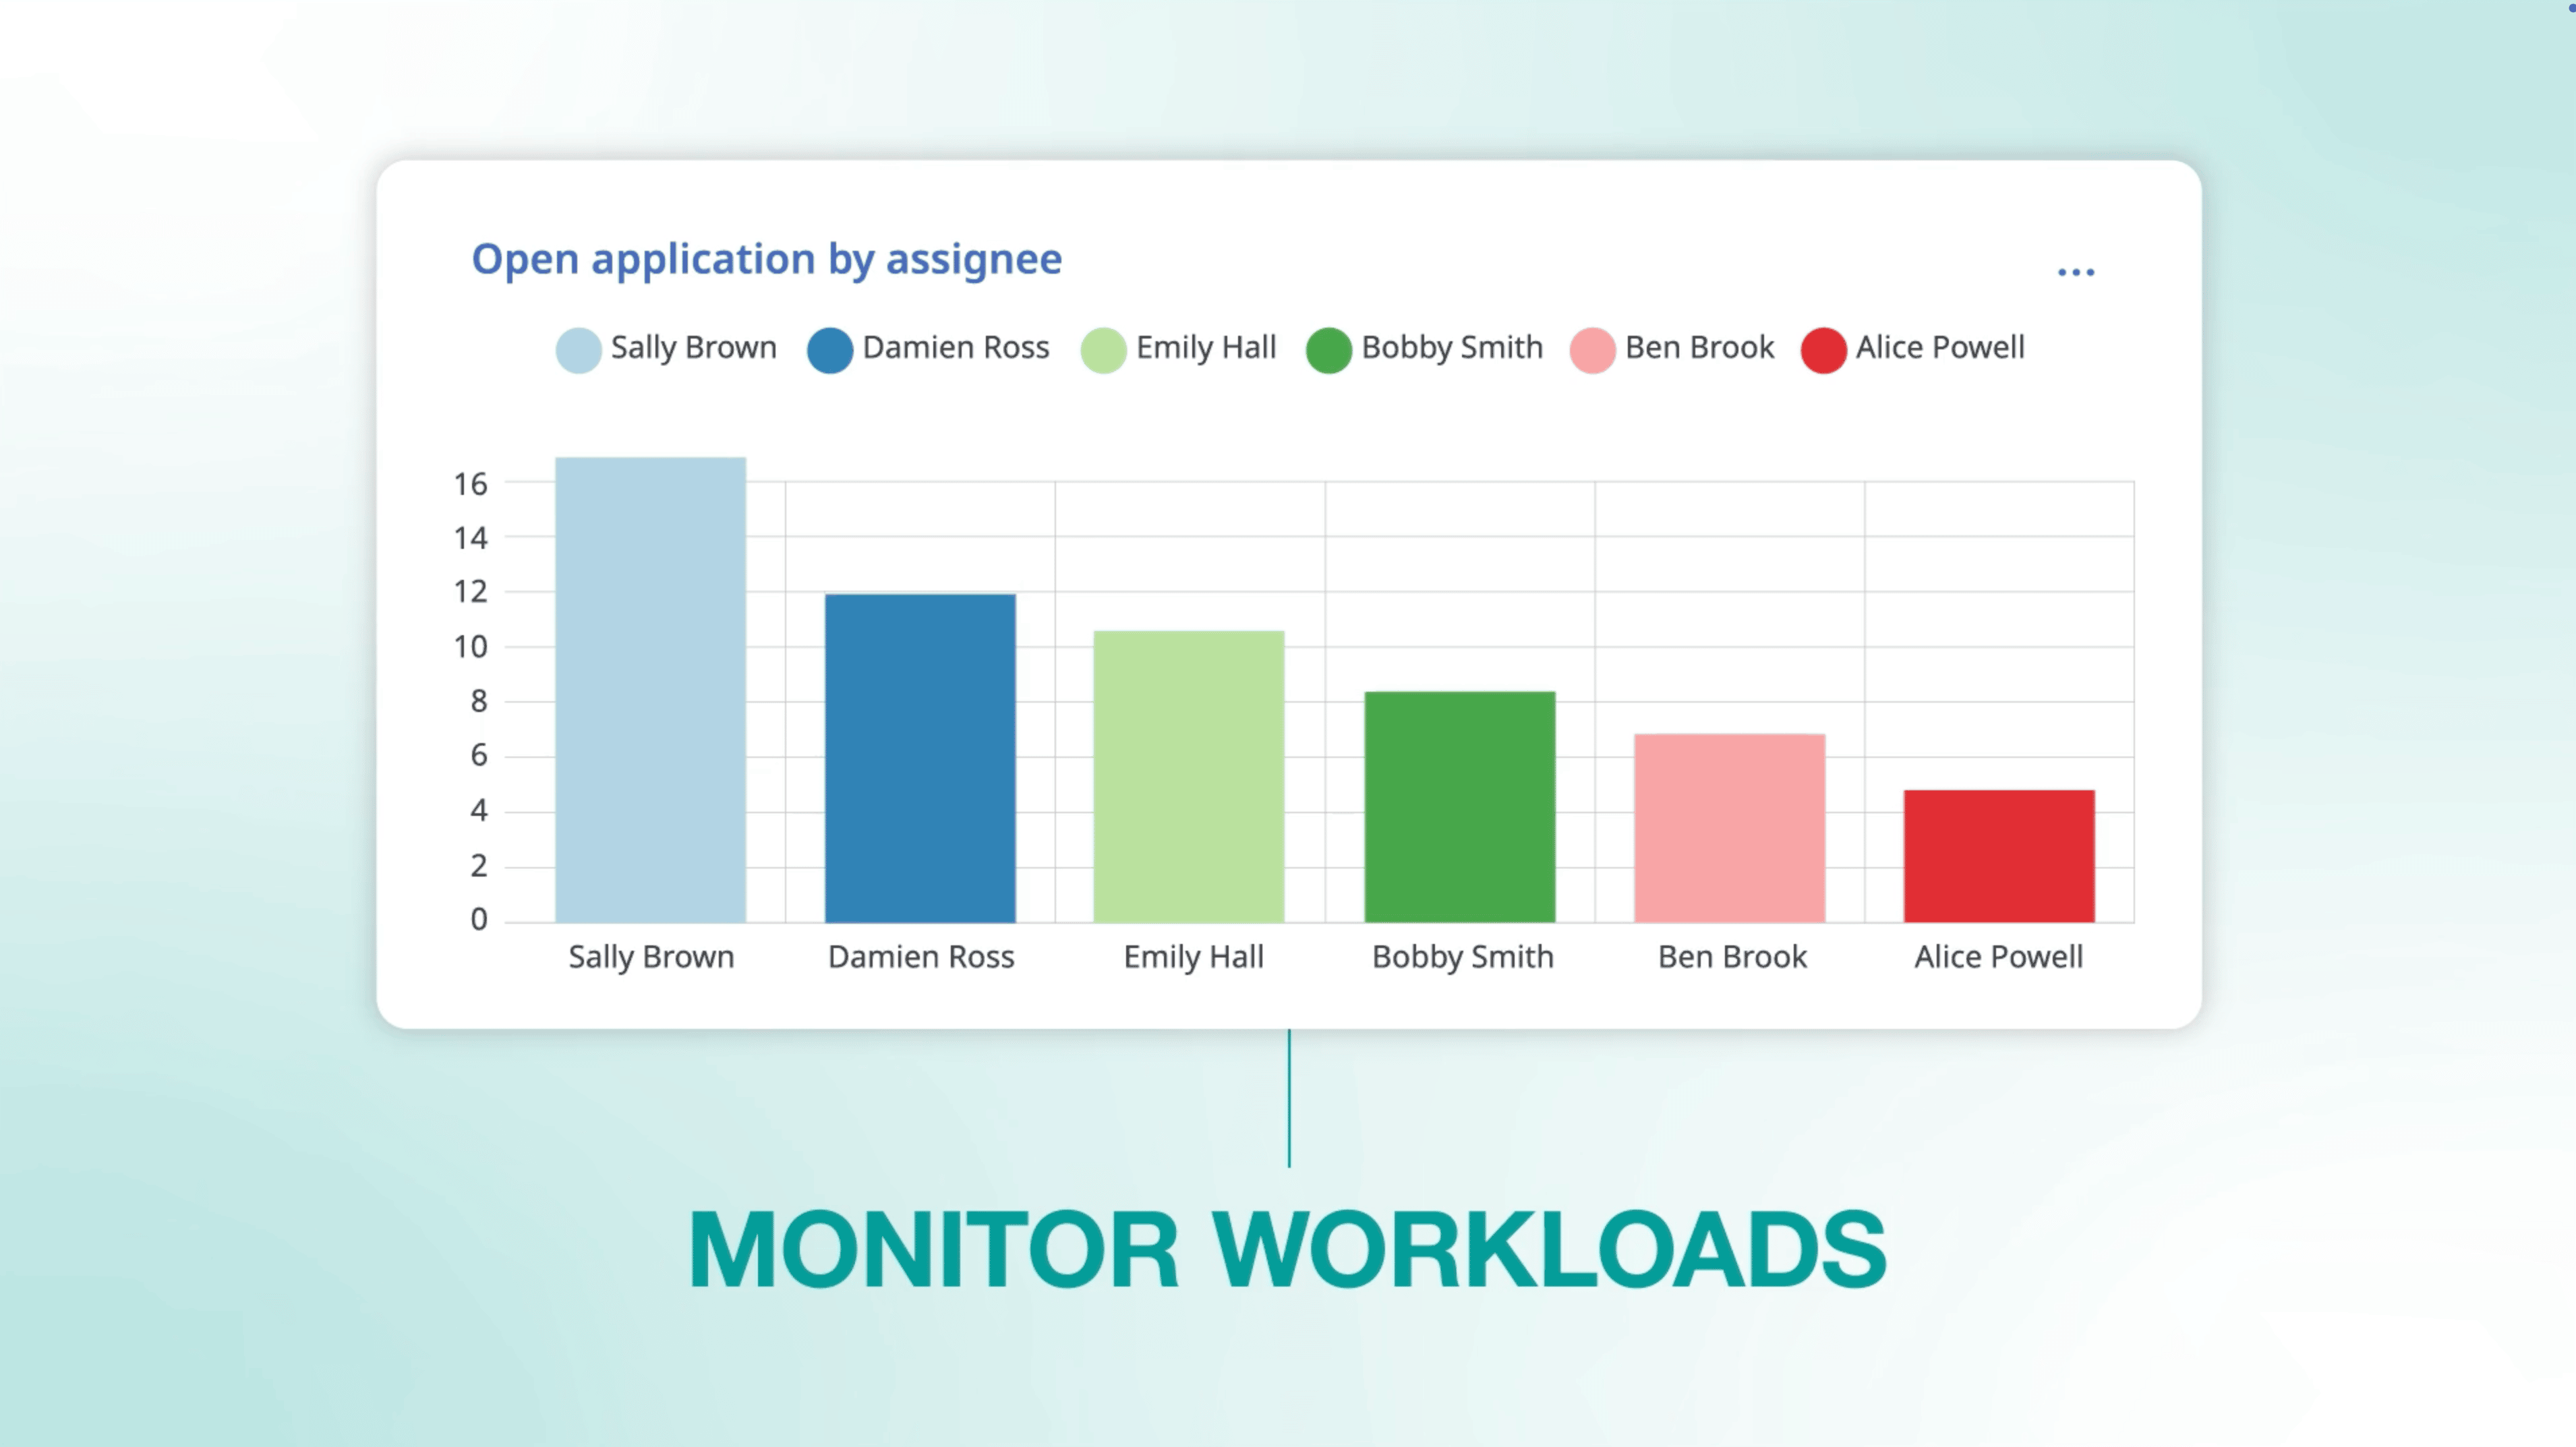Image resolution: width=2576 pixels, height=1447 pixels.
Task: Click the Bobby Smith x-axis label
Action: (1462, 957)
